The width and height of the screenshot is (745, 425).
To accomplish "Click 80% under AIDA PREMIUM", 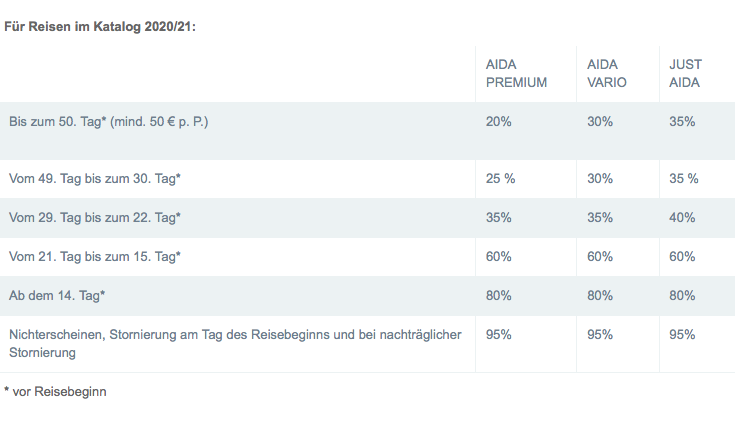I will (x=498, y=295).
